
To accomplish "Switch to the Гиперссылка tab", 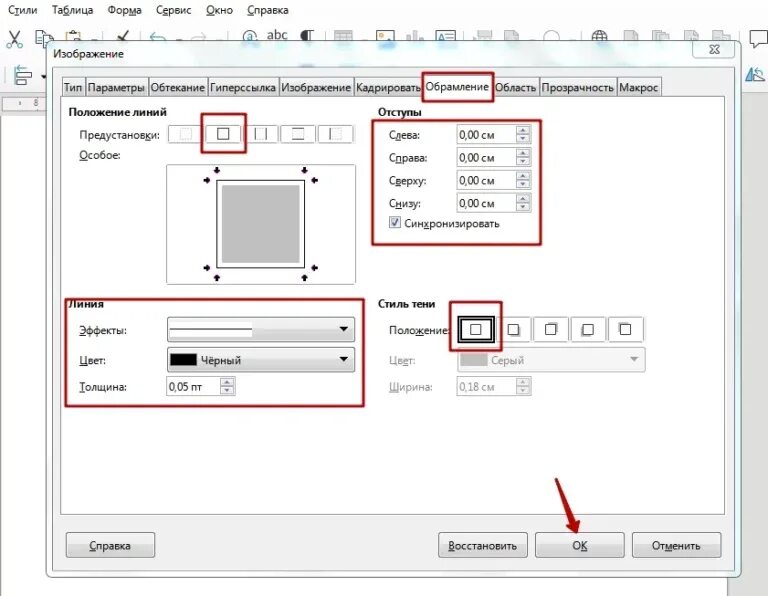I will coord(243,87).
